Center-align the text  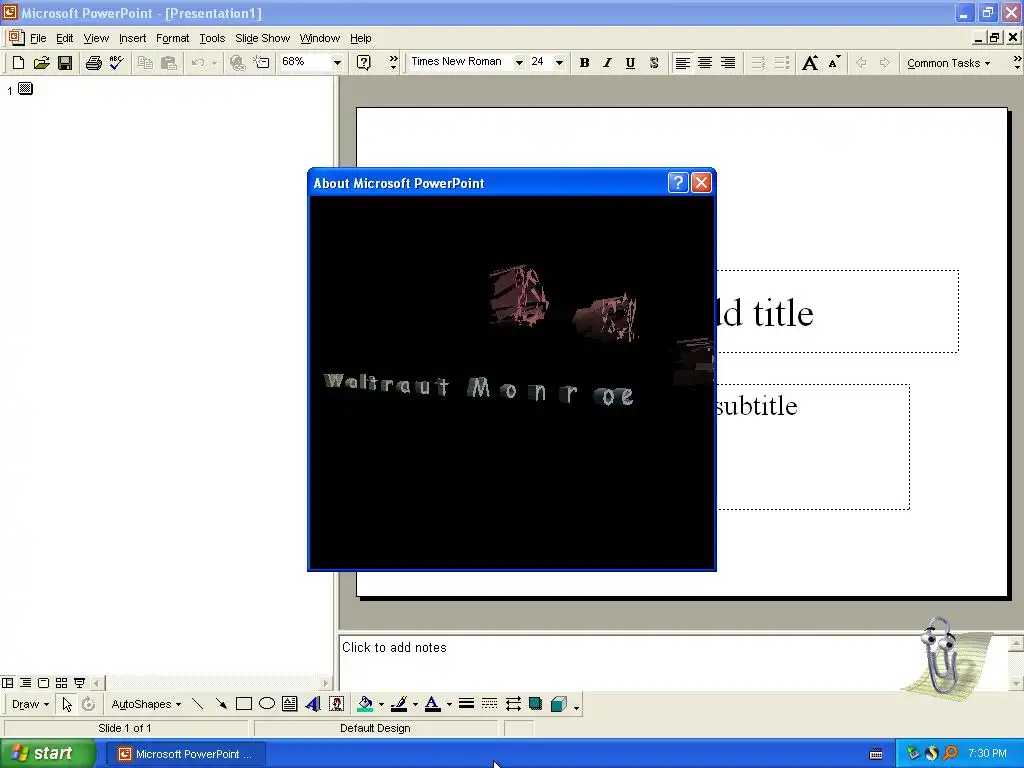705,63
